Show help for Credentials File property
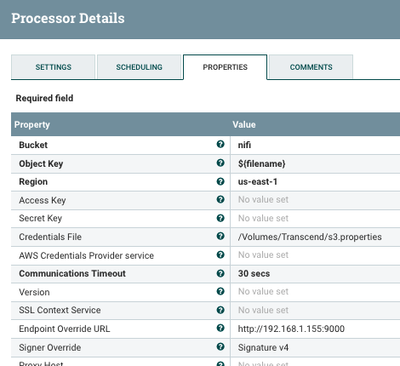400x366 pixels. point(220,236)
